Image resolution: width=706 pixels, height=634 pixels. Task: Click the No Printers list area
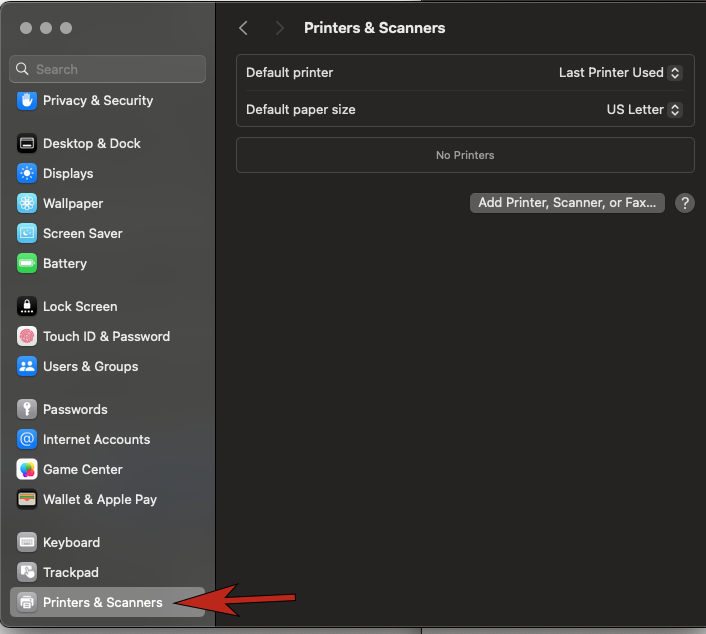click(465, 155)
